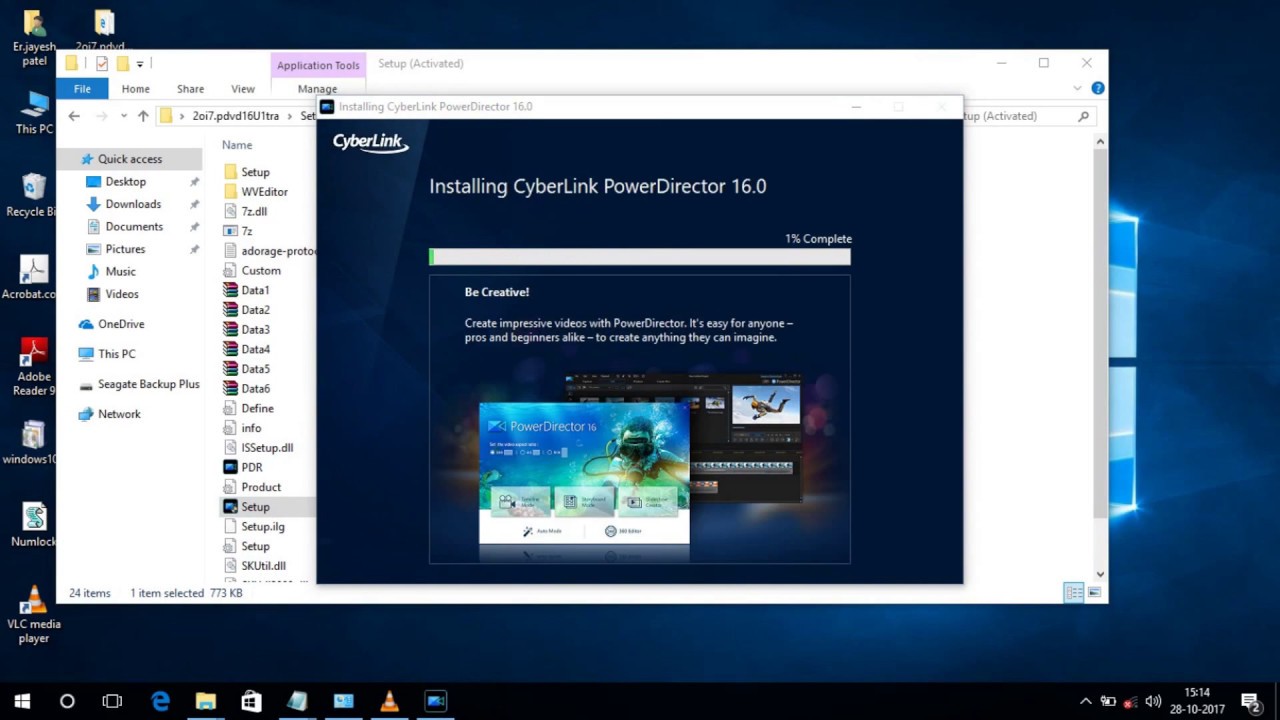Screen dimensions: 1280x720
Task: Open the clock and date flyout
Action: [x=1197, y=701]
